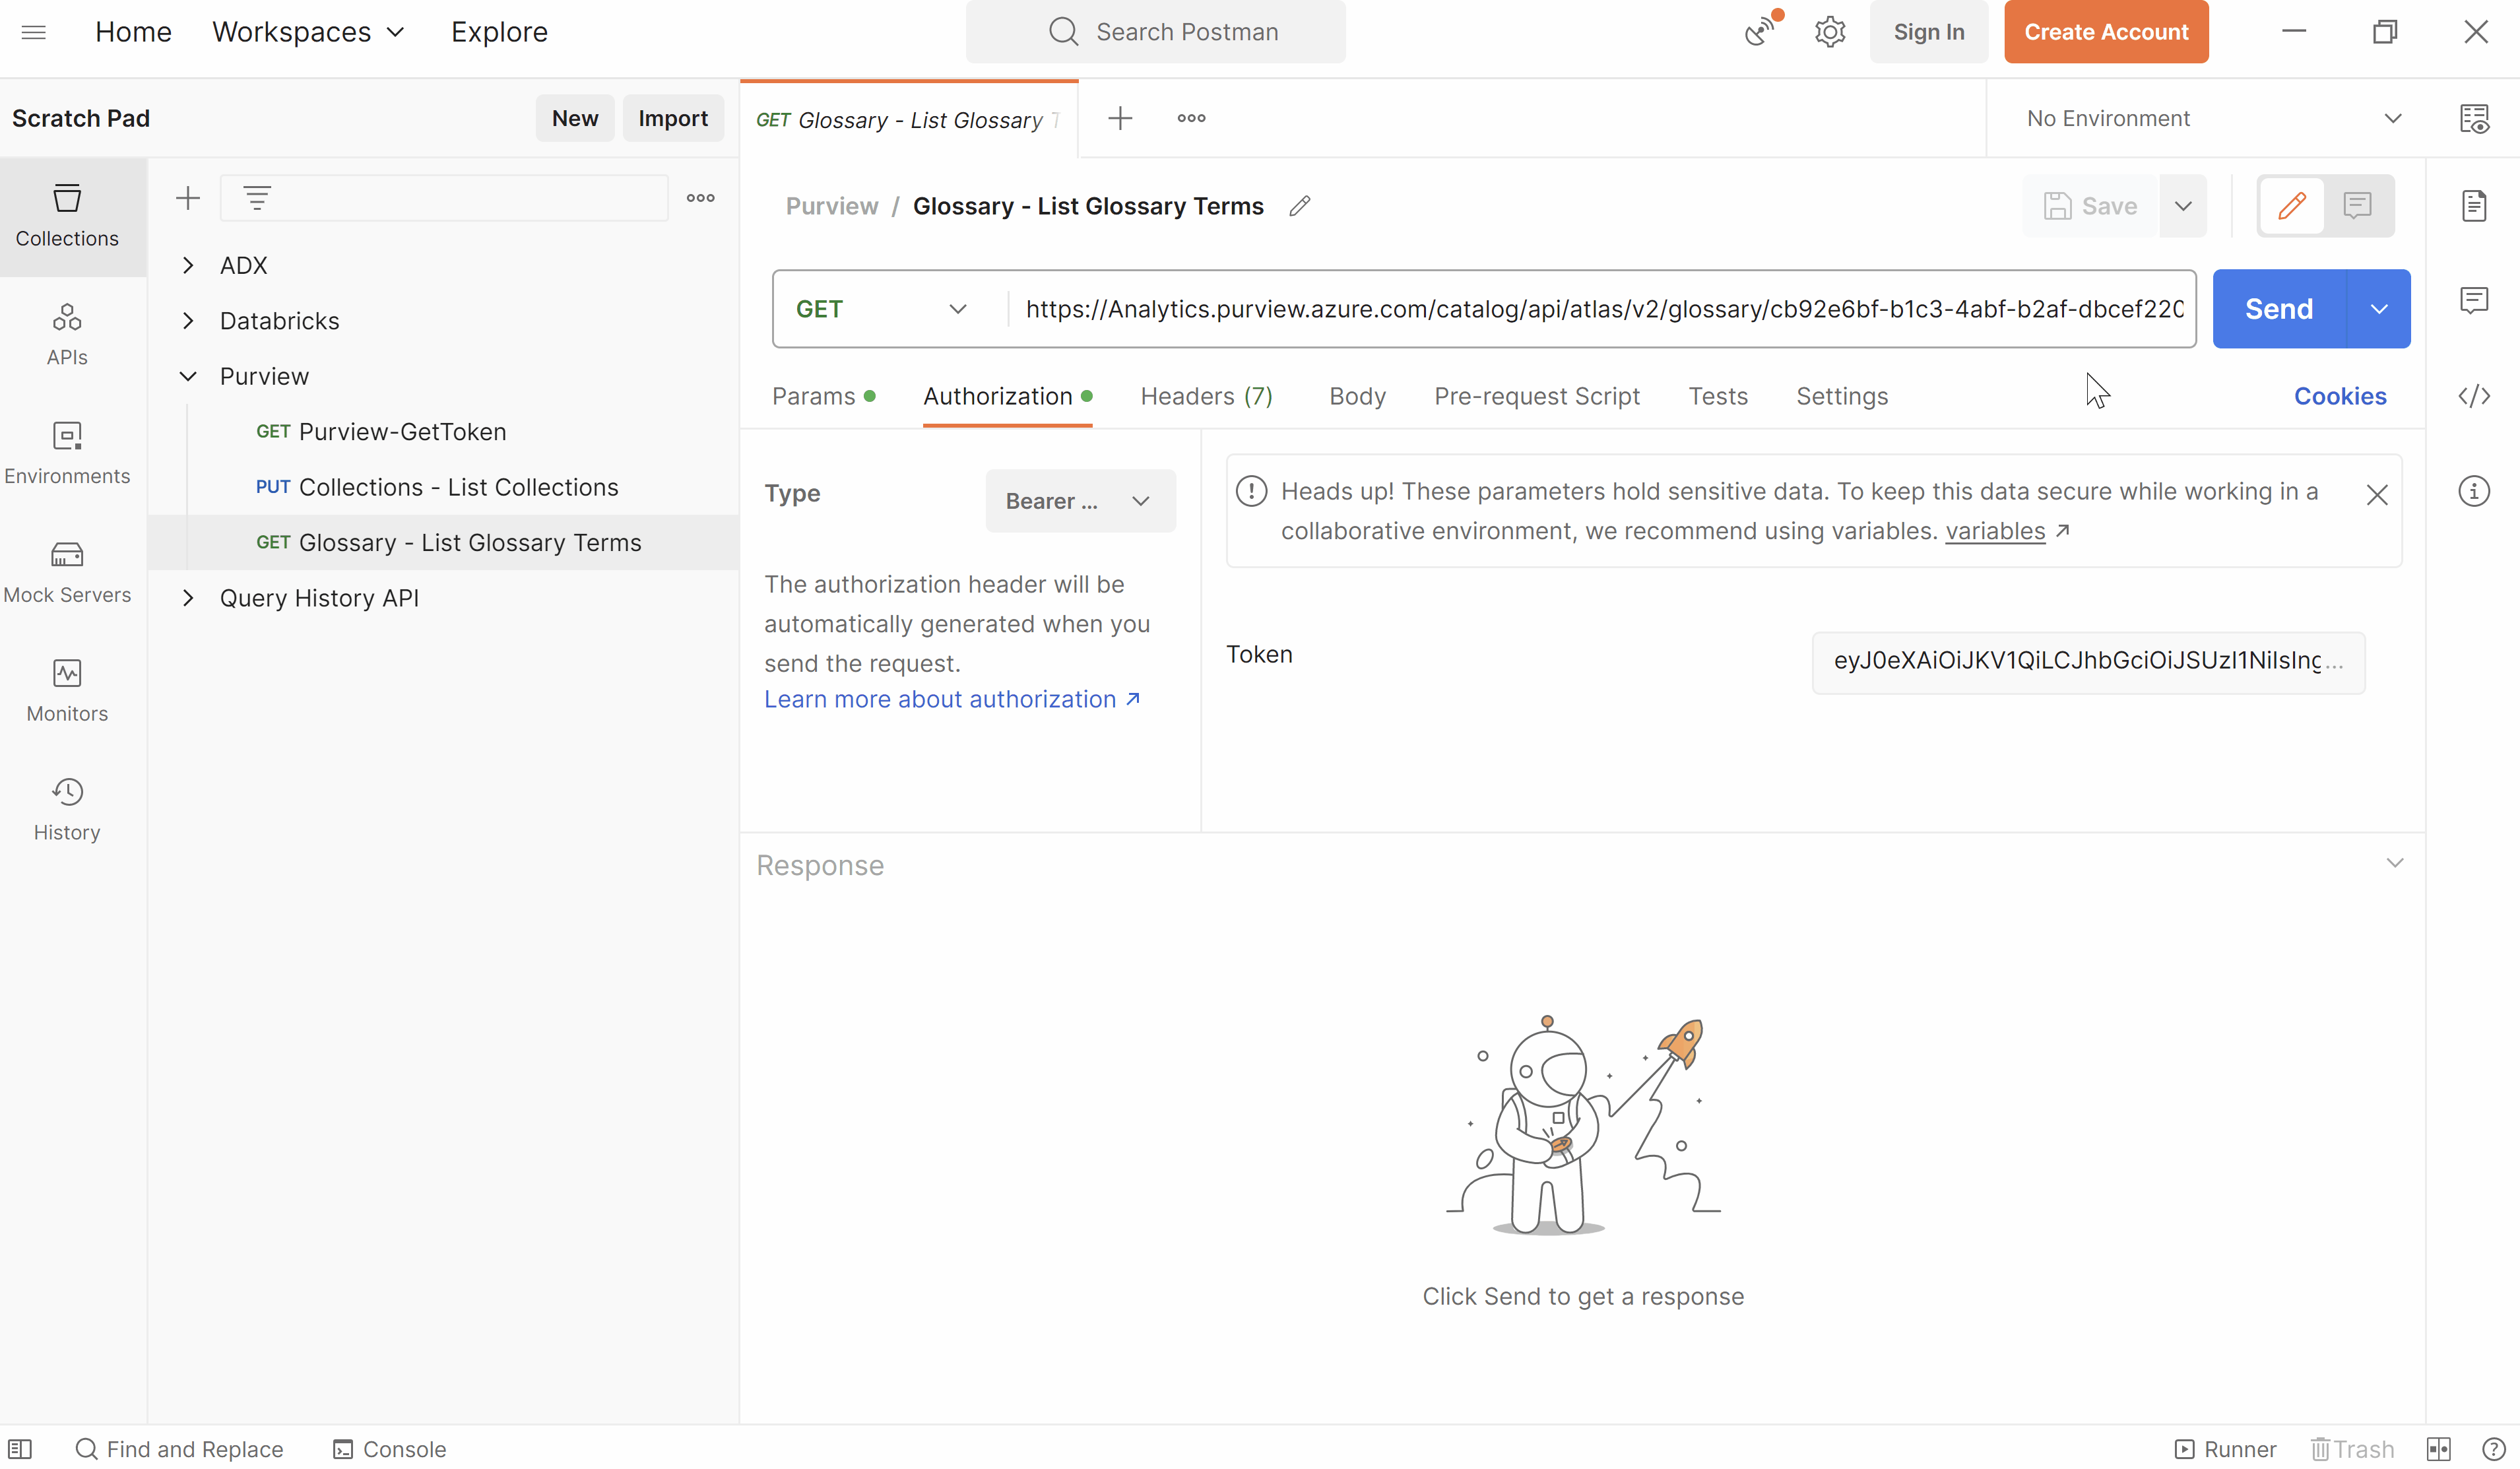Toggle the sidebar icon in status bar
The image size is (2520, 1469).
point(20,1449)
